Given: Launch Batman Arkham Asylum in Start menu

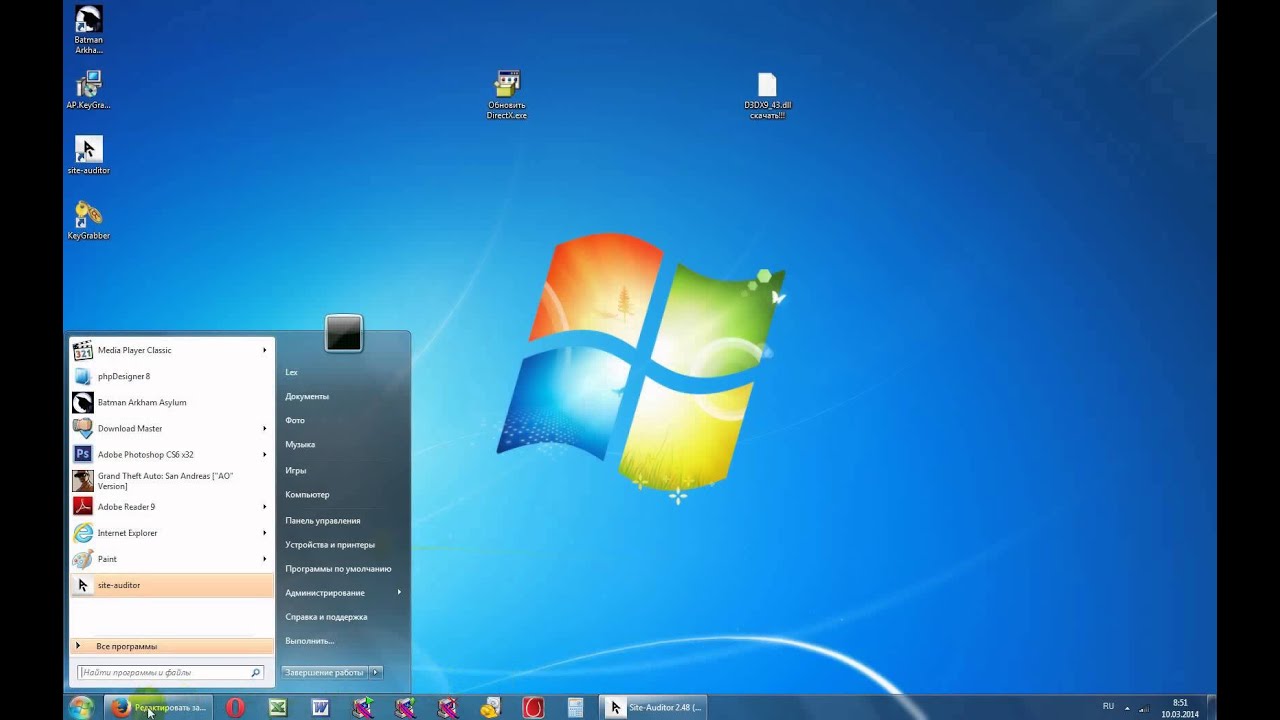Looking at the screenshot, I should click(x=171, y=402).
